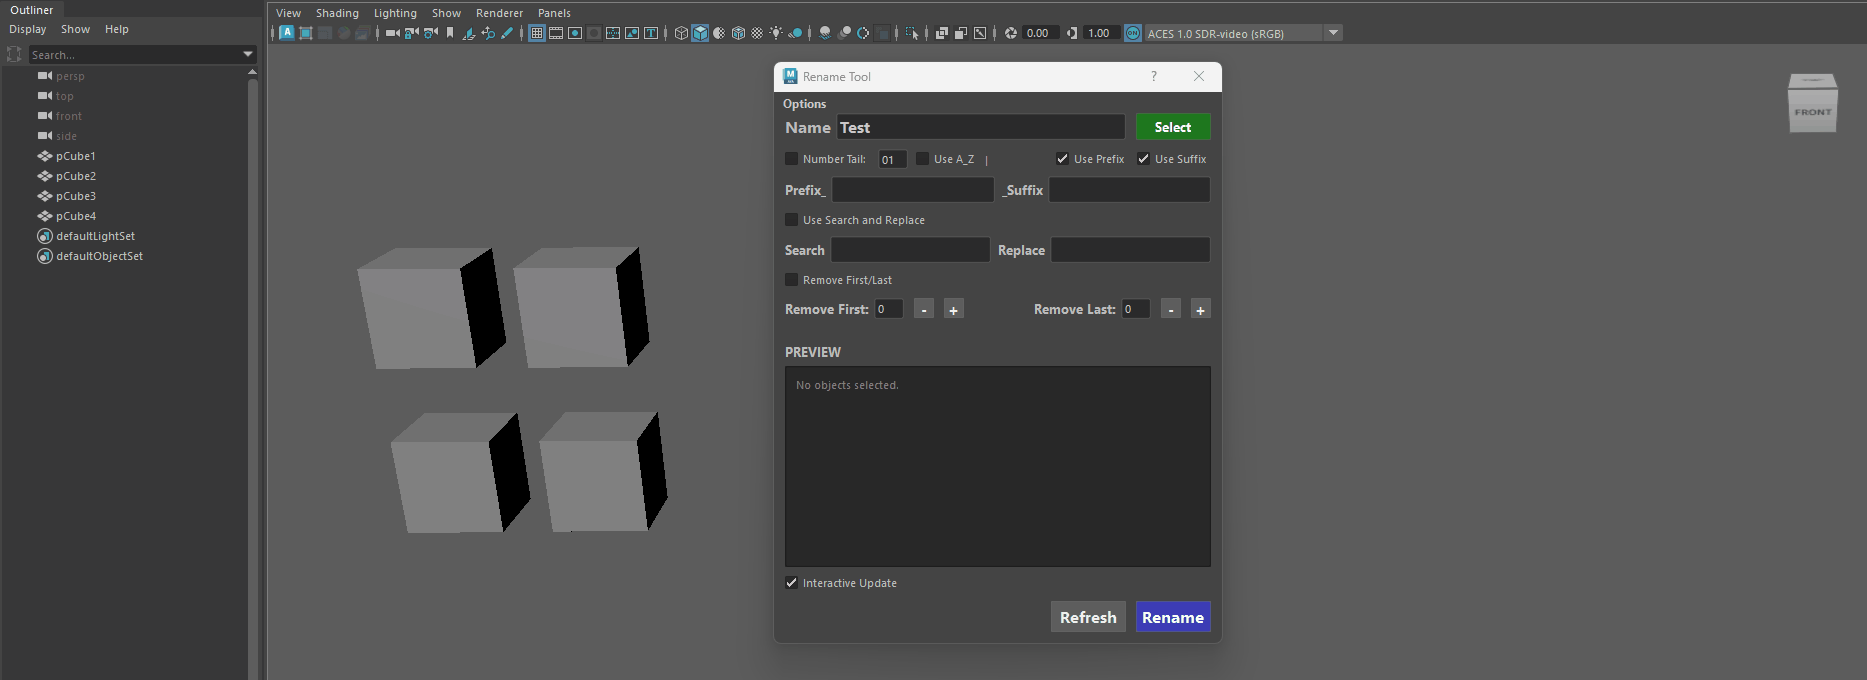
Task: Toggle Wireframe on Shaded icon
Action: tap(738, 33)
